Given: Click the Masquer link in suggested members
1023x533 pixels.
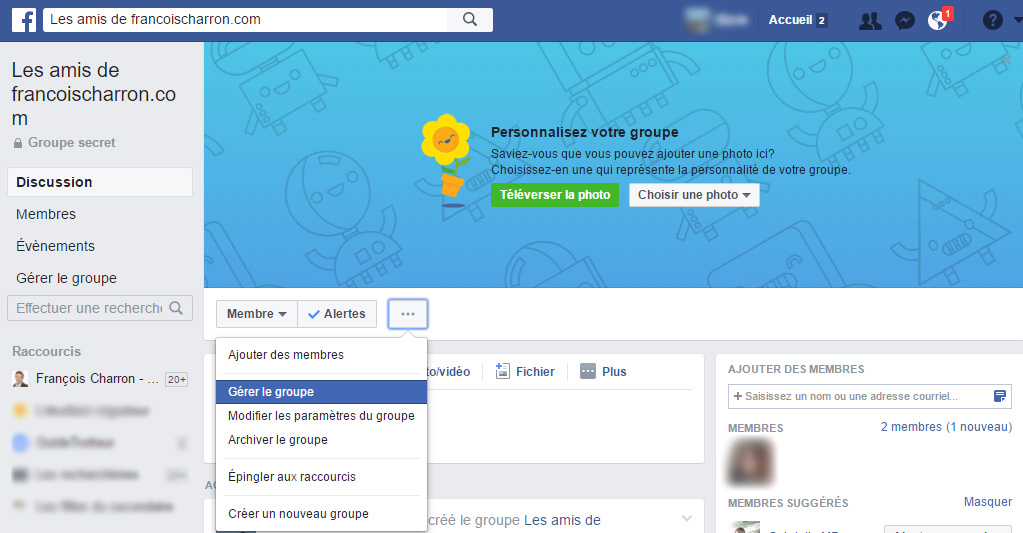Looking at the screenshot, I should [987, 502].
